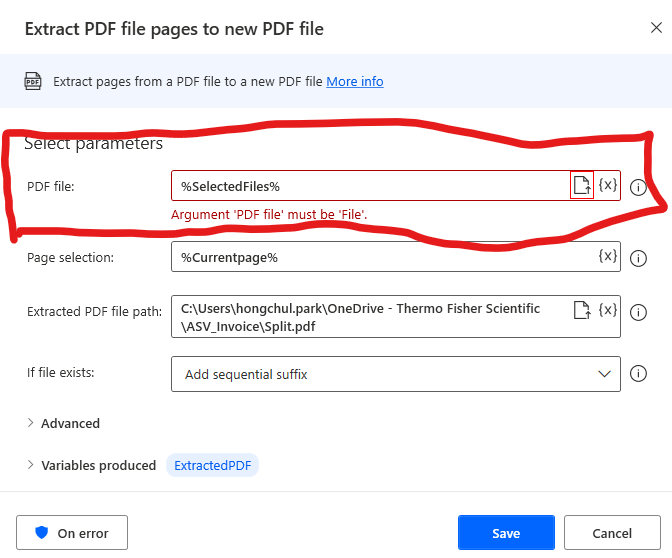The height and width of the screenshot is (558, 672).
Task: Click the Page selection input field
Action: (x=384, y=257)
